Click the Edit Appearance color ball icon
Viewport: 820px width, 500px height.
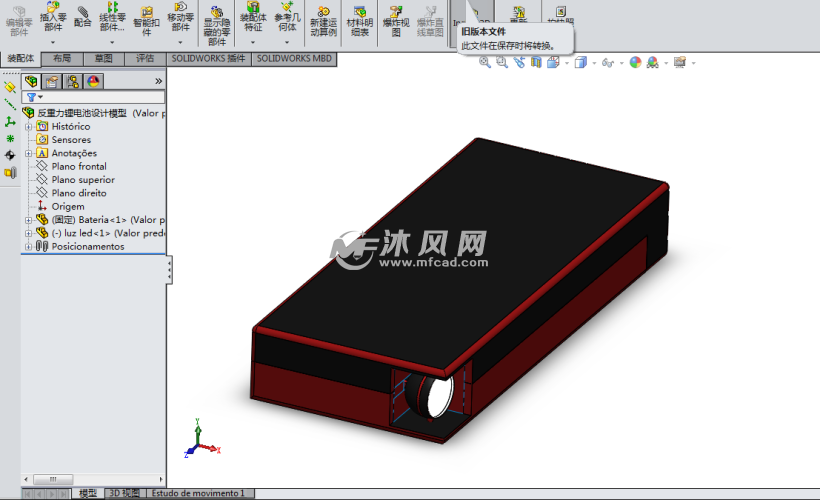[x=635, y=63]
